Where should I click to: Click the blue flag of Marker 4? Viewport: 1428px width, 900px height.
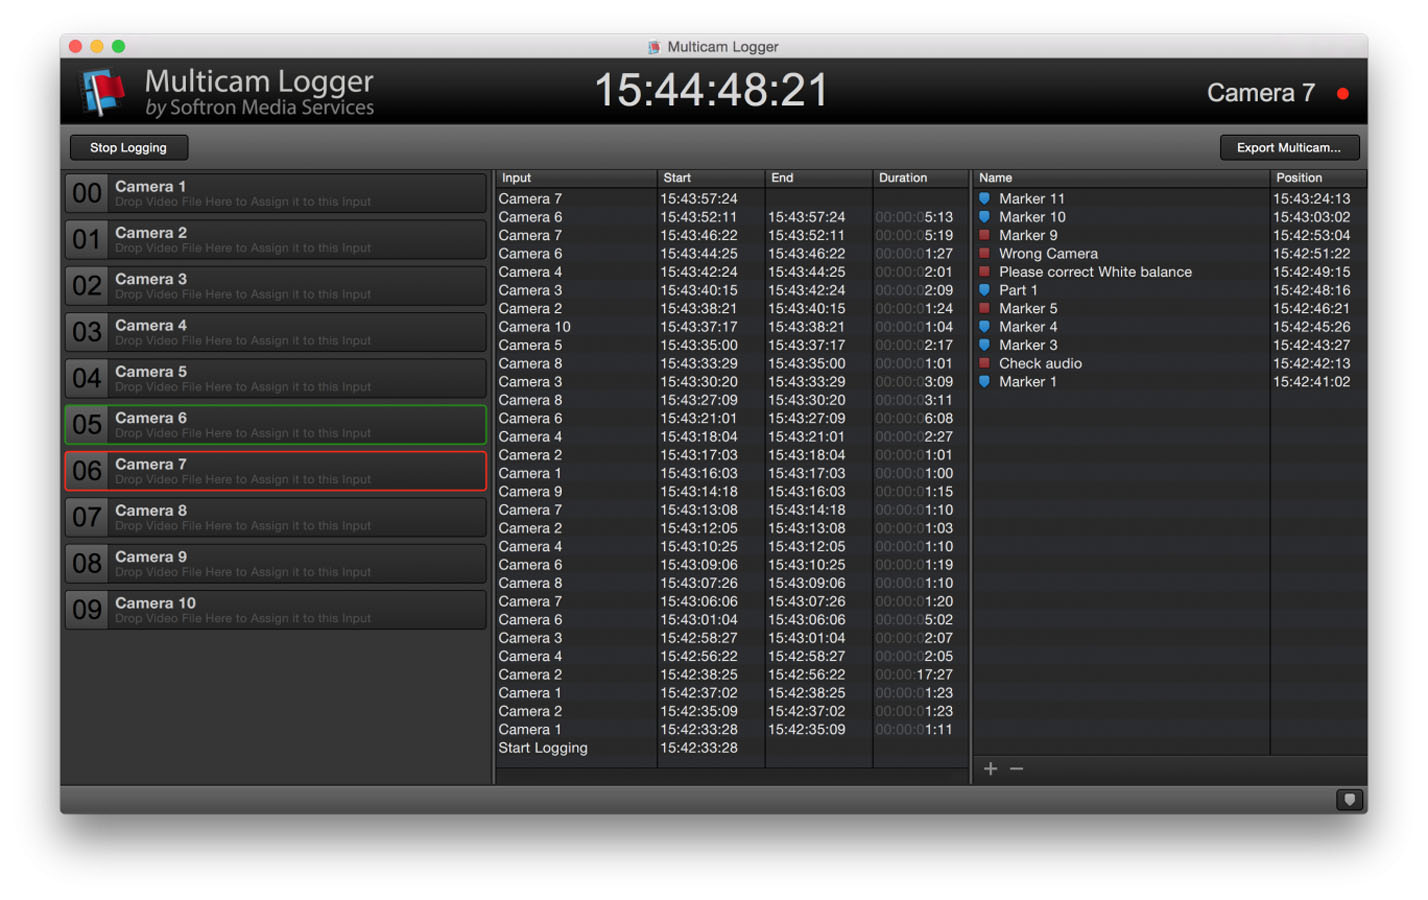(984, 327)
